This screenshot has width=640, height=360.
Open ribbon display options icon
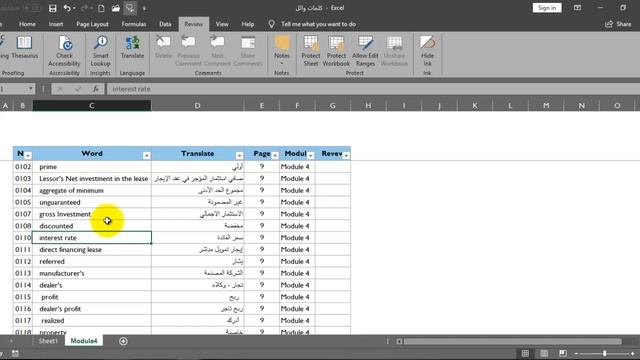[x=578, y=8]
